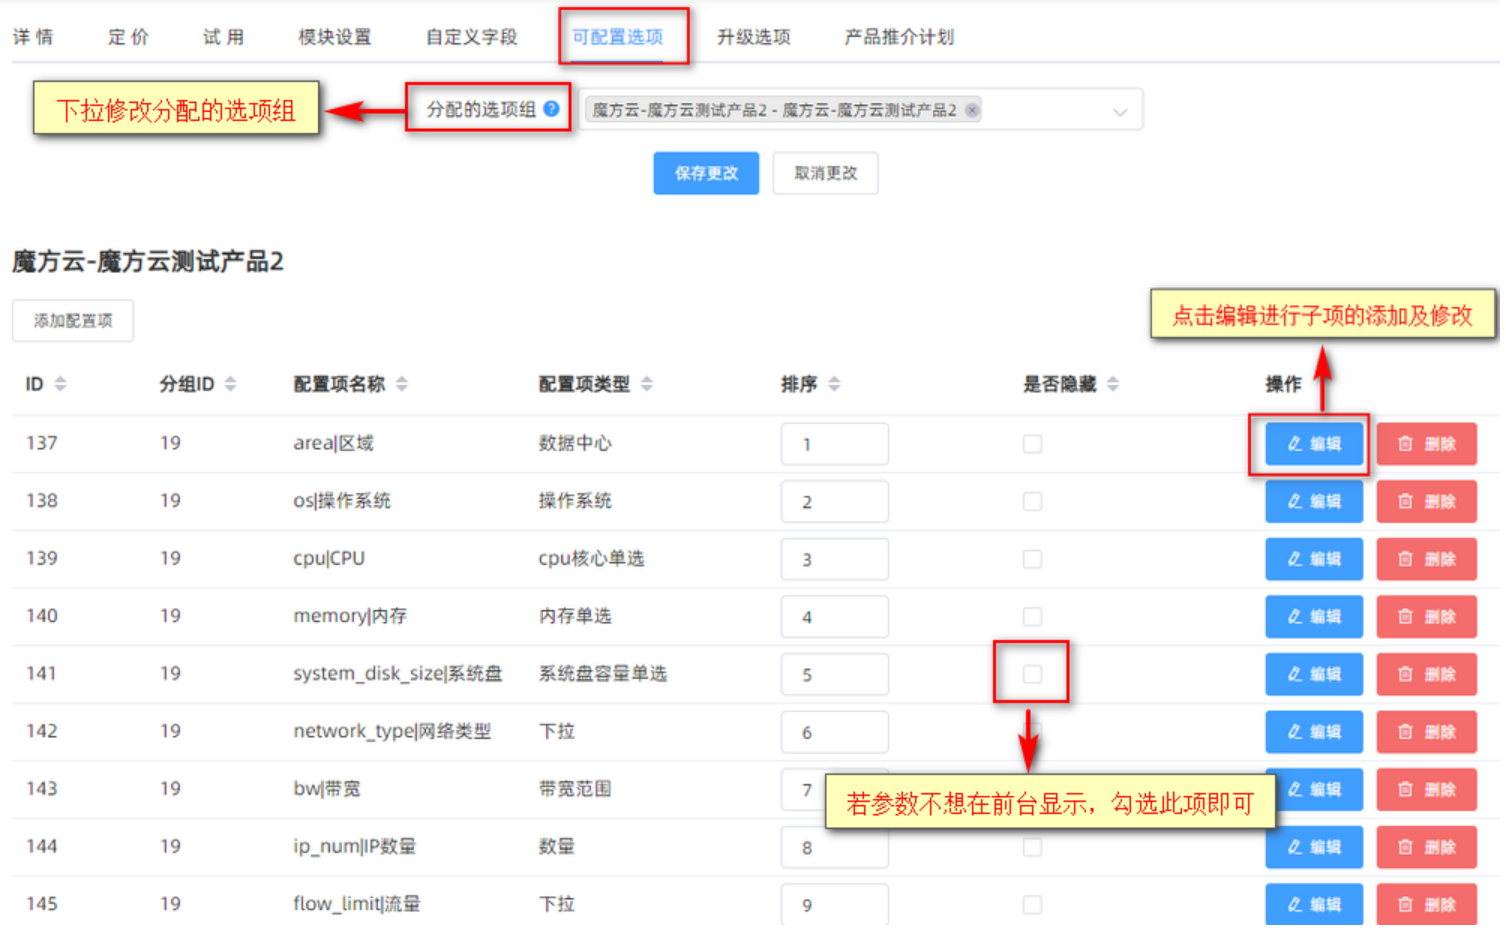Go to the 模块设置 tab

click(x=335, y=37)
